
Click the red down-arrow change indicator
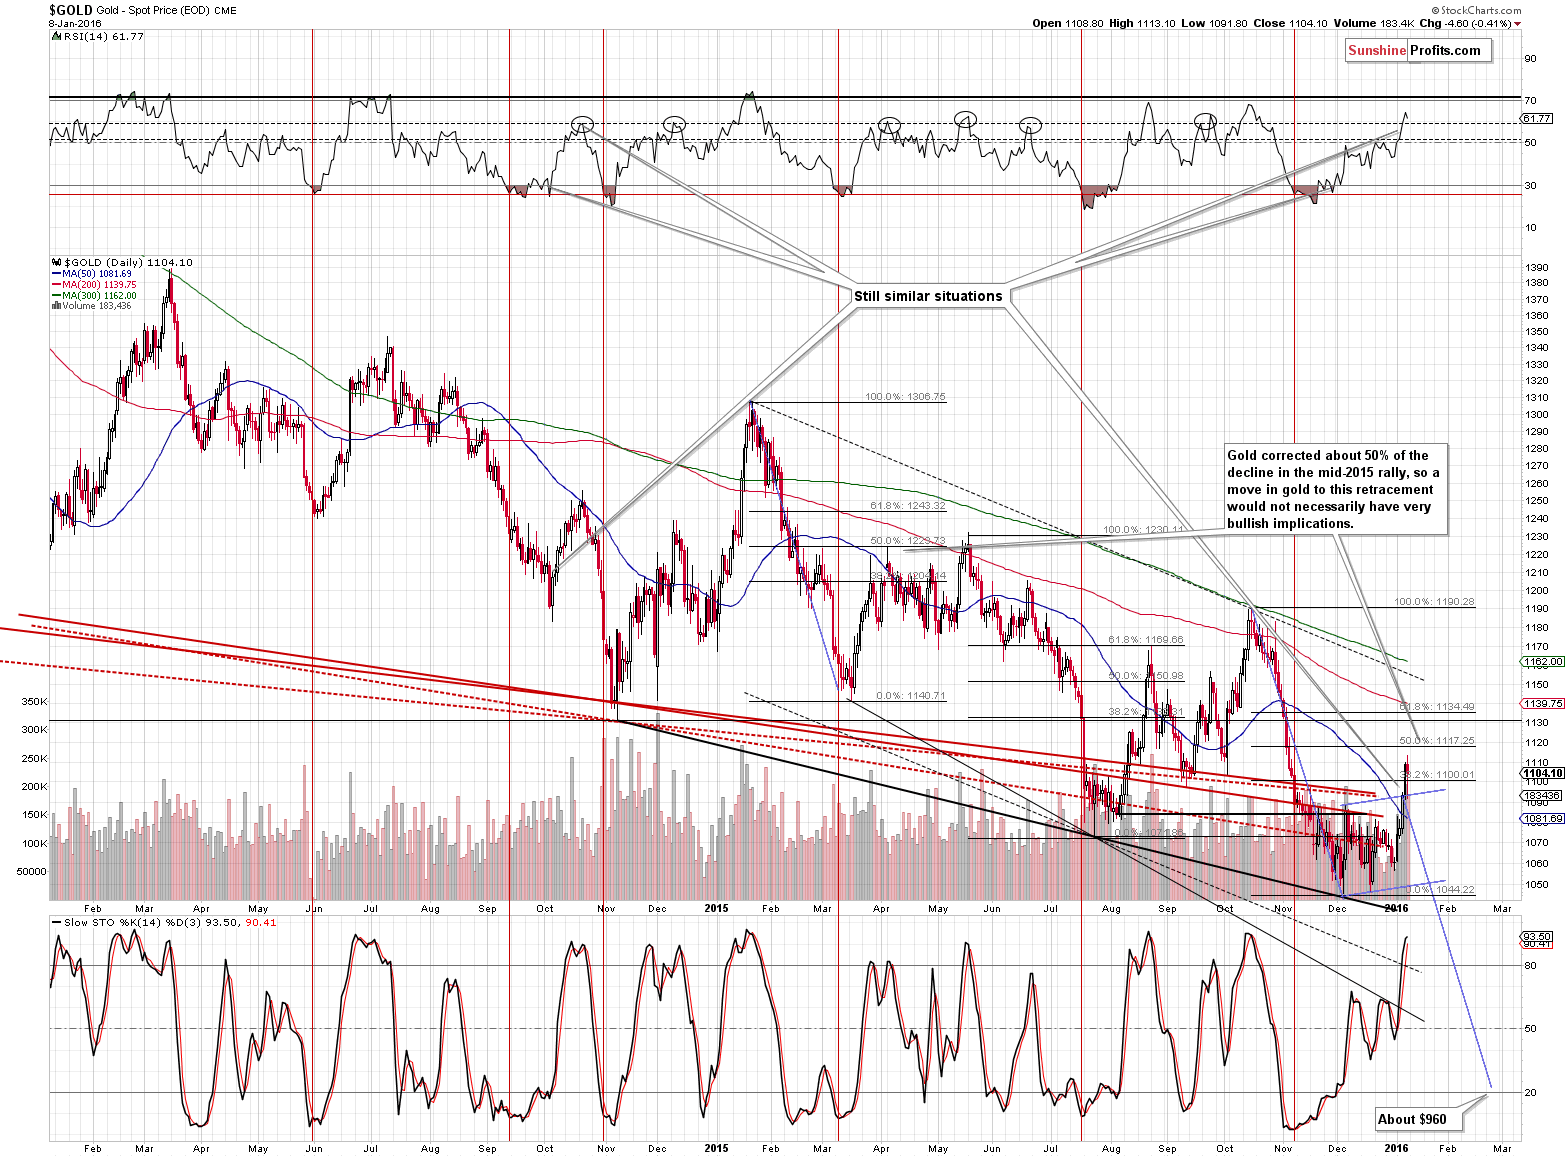point(1518,24)
